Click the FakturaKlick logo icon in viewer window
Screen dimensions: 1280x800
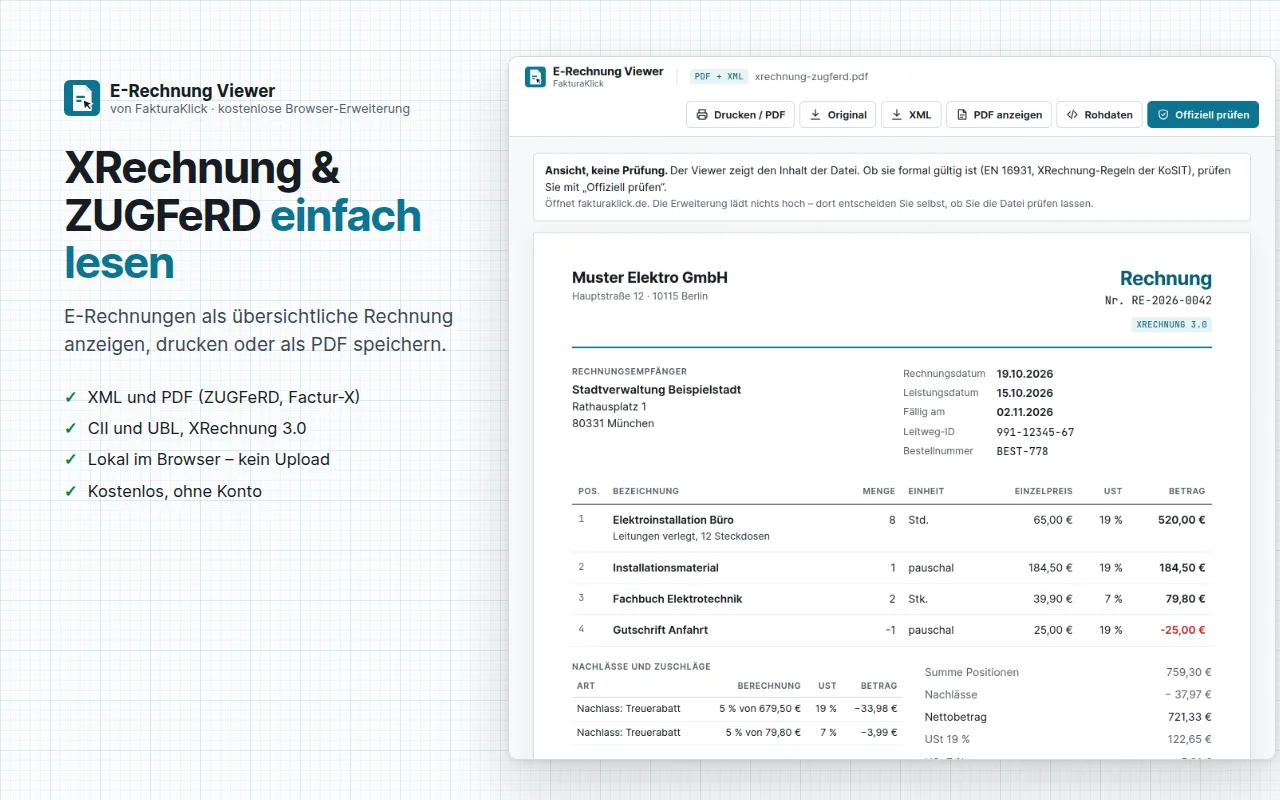[x=535, y=77]
